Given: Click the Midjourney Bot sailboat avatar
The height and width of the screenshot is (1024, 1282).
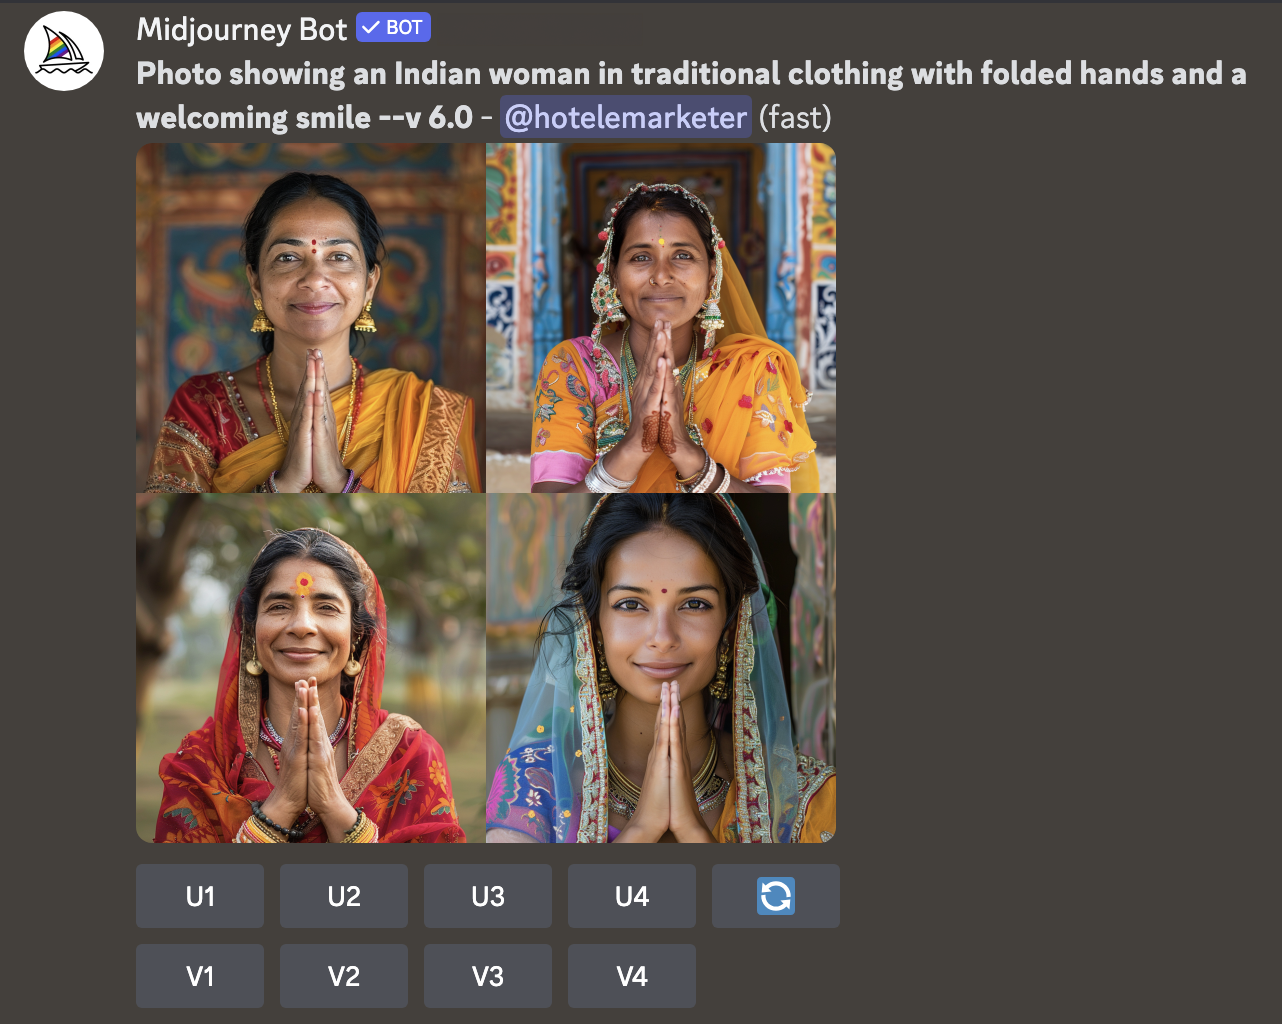Looking at the screenshot, I should point(64,51).
